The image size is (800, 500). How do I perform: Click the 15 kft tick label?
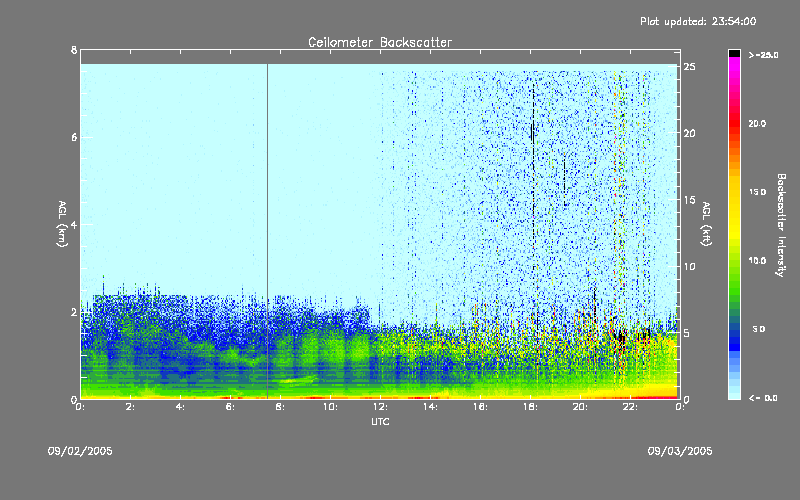(x=689, y=200)
